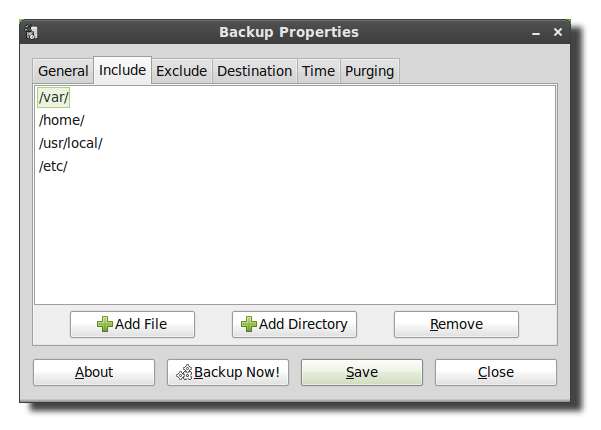Click the Close button at bottom right

pos(495,372)
